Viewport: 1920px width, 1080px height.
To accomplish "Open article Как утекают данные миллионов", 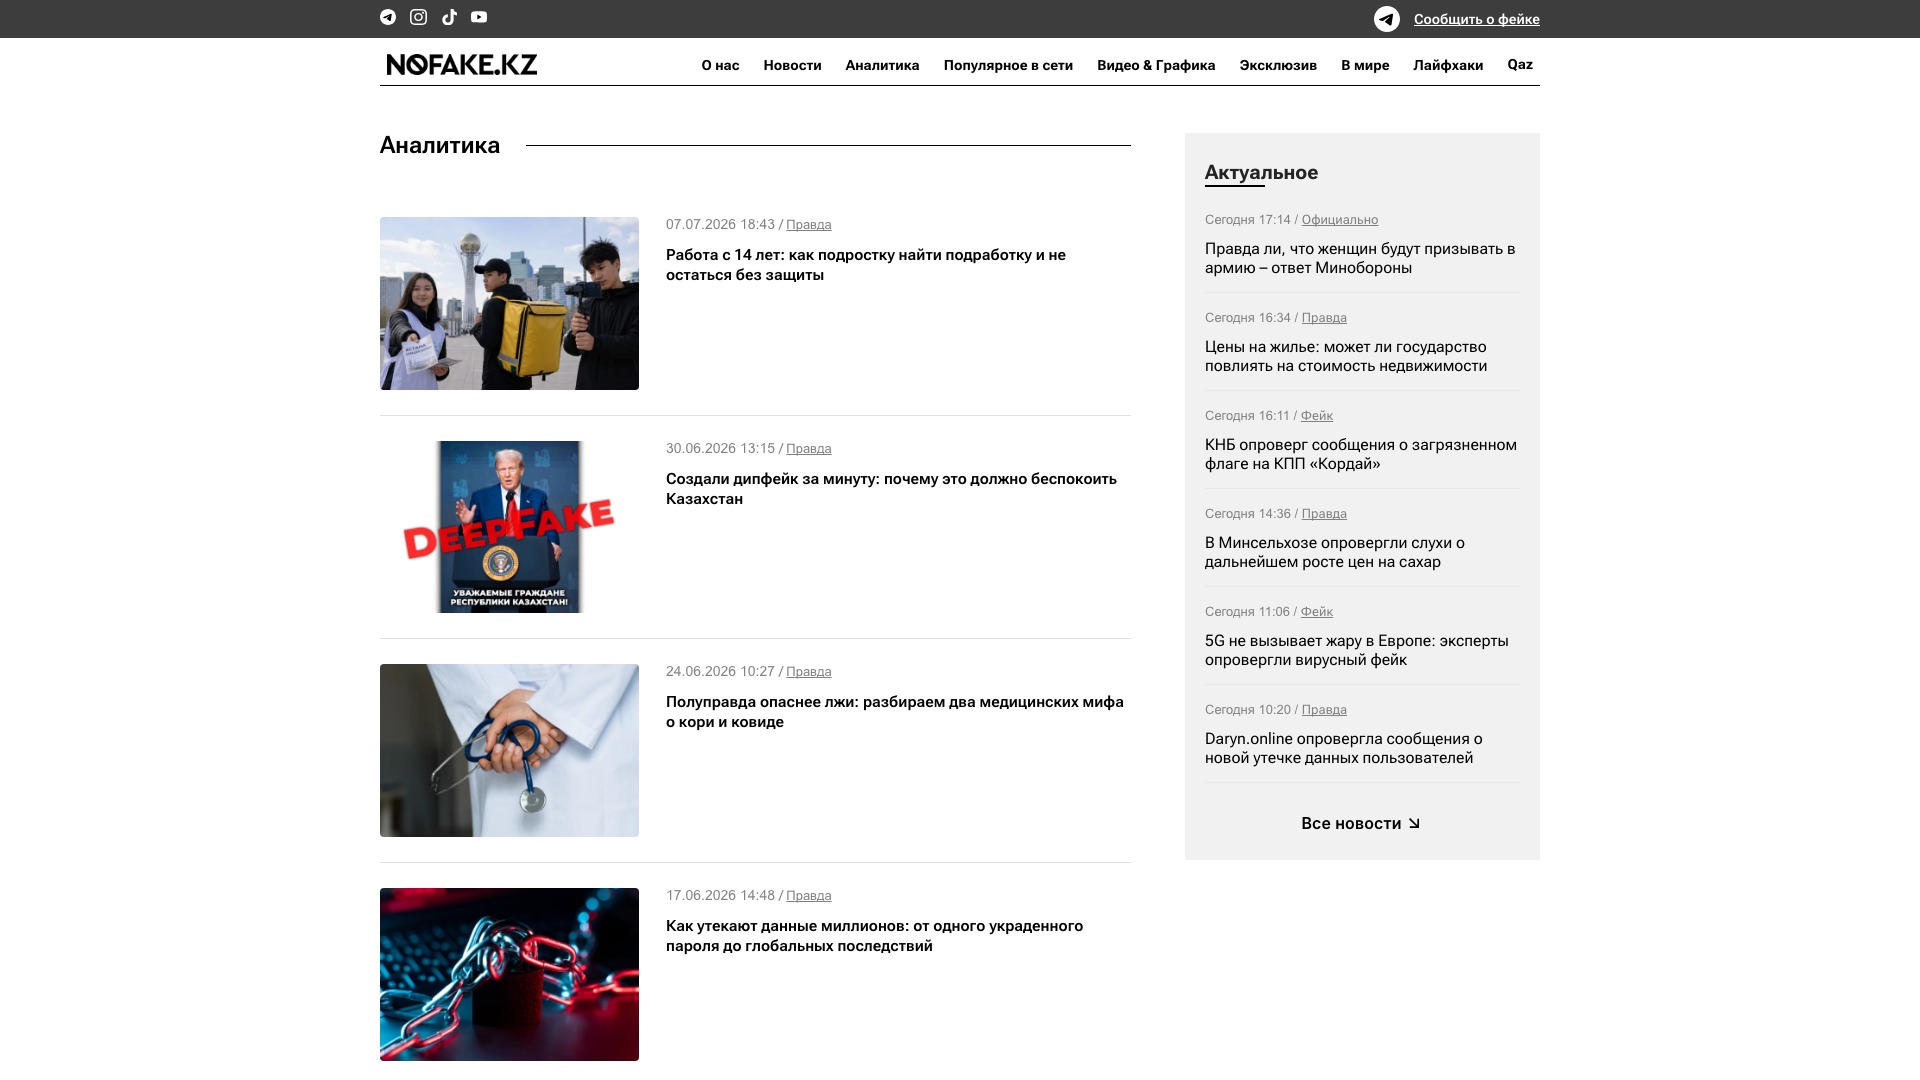I will pyautogui.click(x=874, y=936).
